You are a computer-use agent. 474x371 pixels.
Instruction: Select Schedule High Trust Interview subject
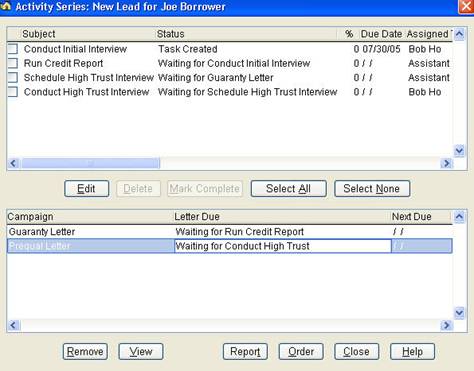(x=89, y=78)
